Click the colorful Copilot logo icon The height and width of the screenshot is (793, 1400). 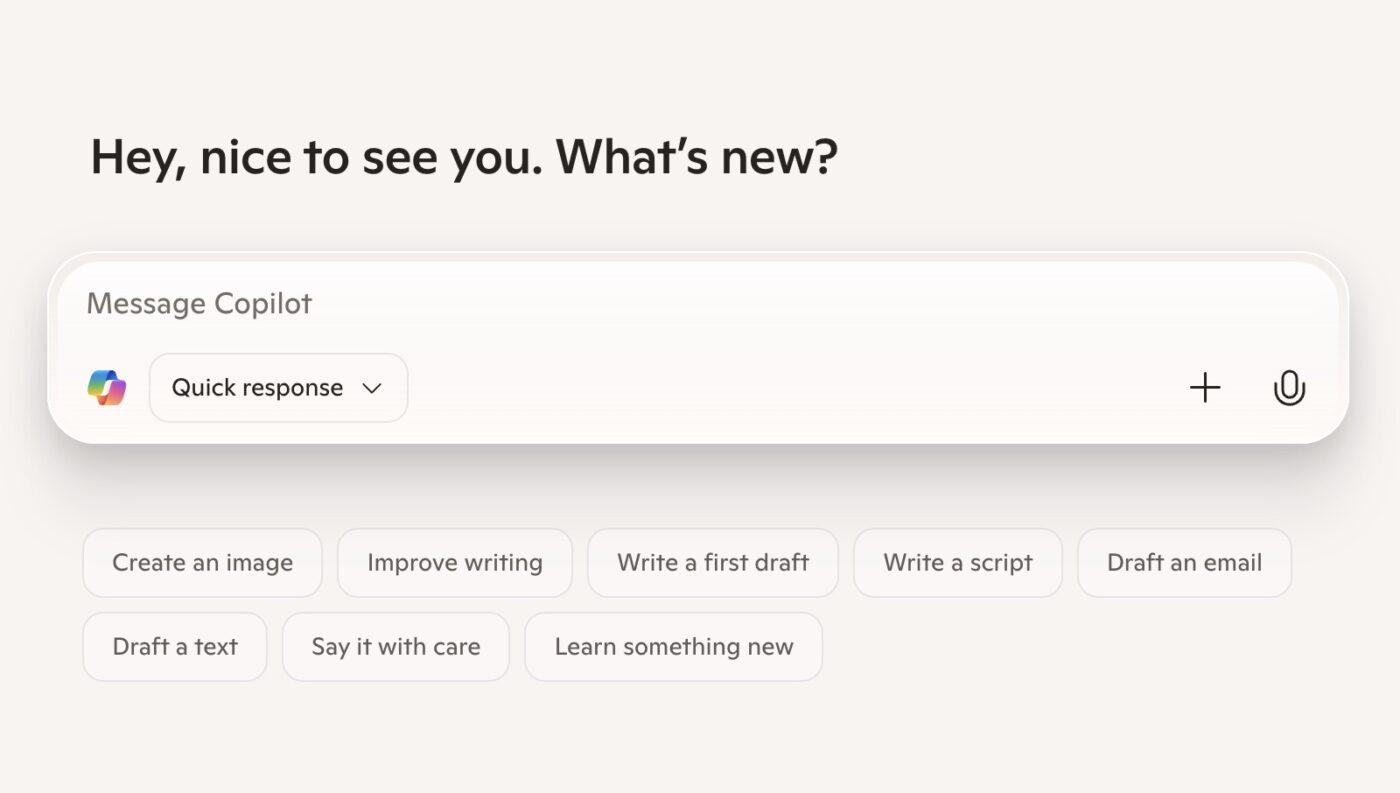[x=106, y=388]
